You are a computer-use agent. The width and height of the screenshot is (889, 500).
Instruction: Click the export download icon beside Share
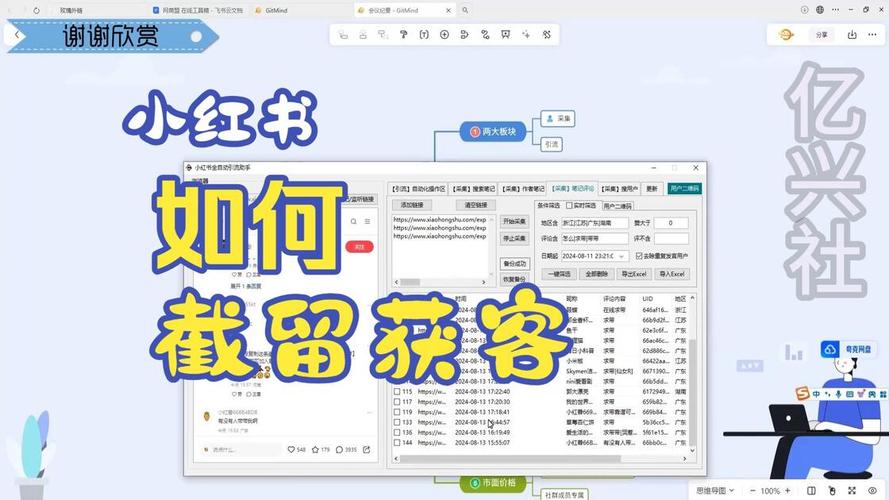coord(852,35)
